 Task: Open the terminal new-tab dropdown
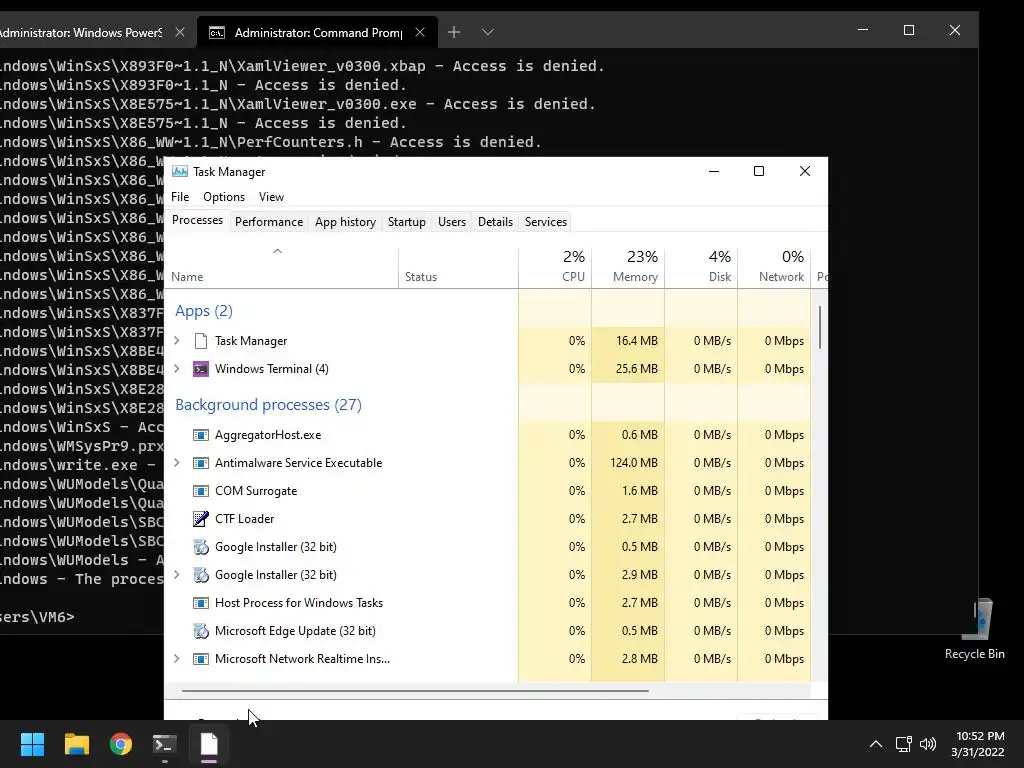point(487,32)
